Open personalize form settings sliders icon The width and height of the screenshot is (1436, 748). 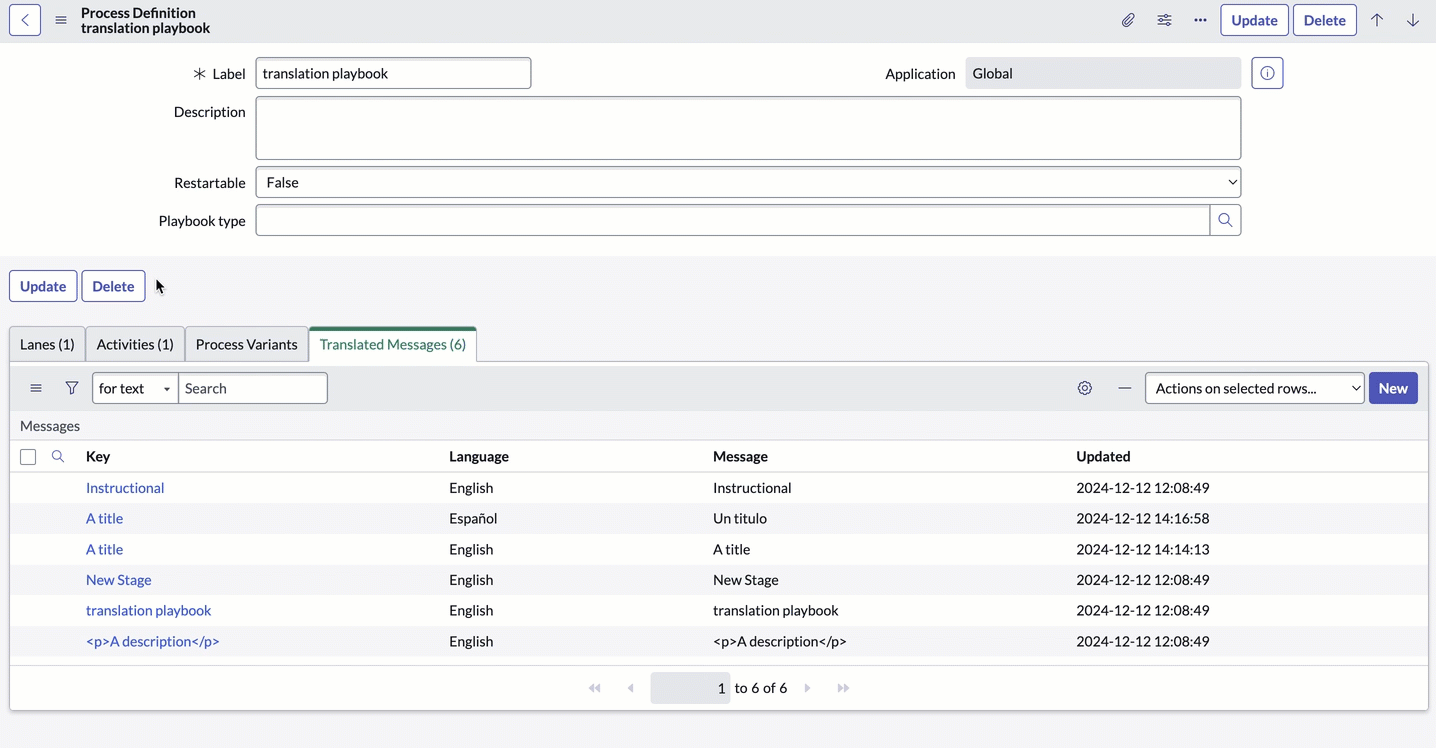click(x=1164, y=20)
